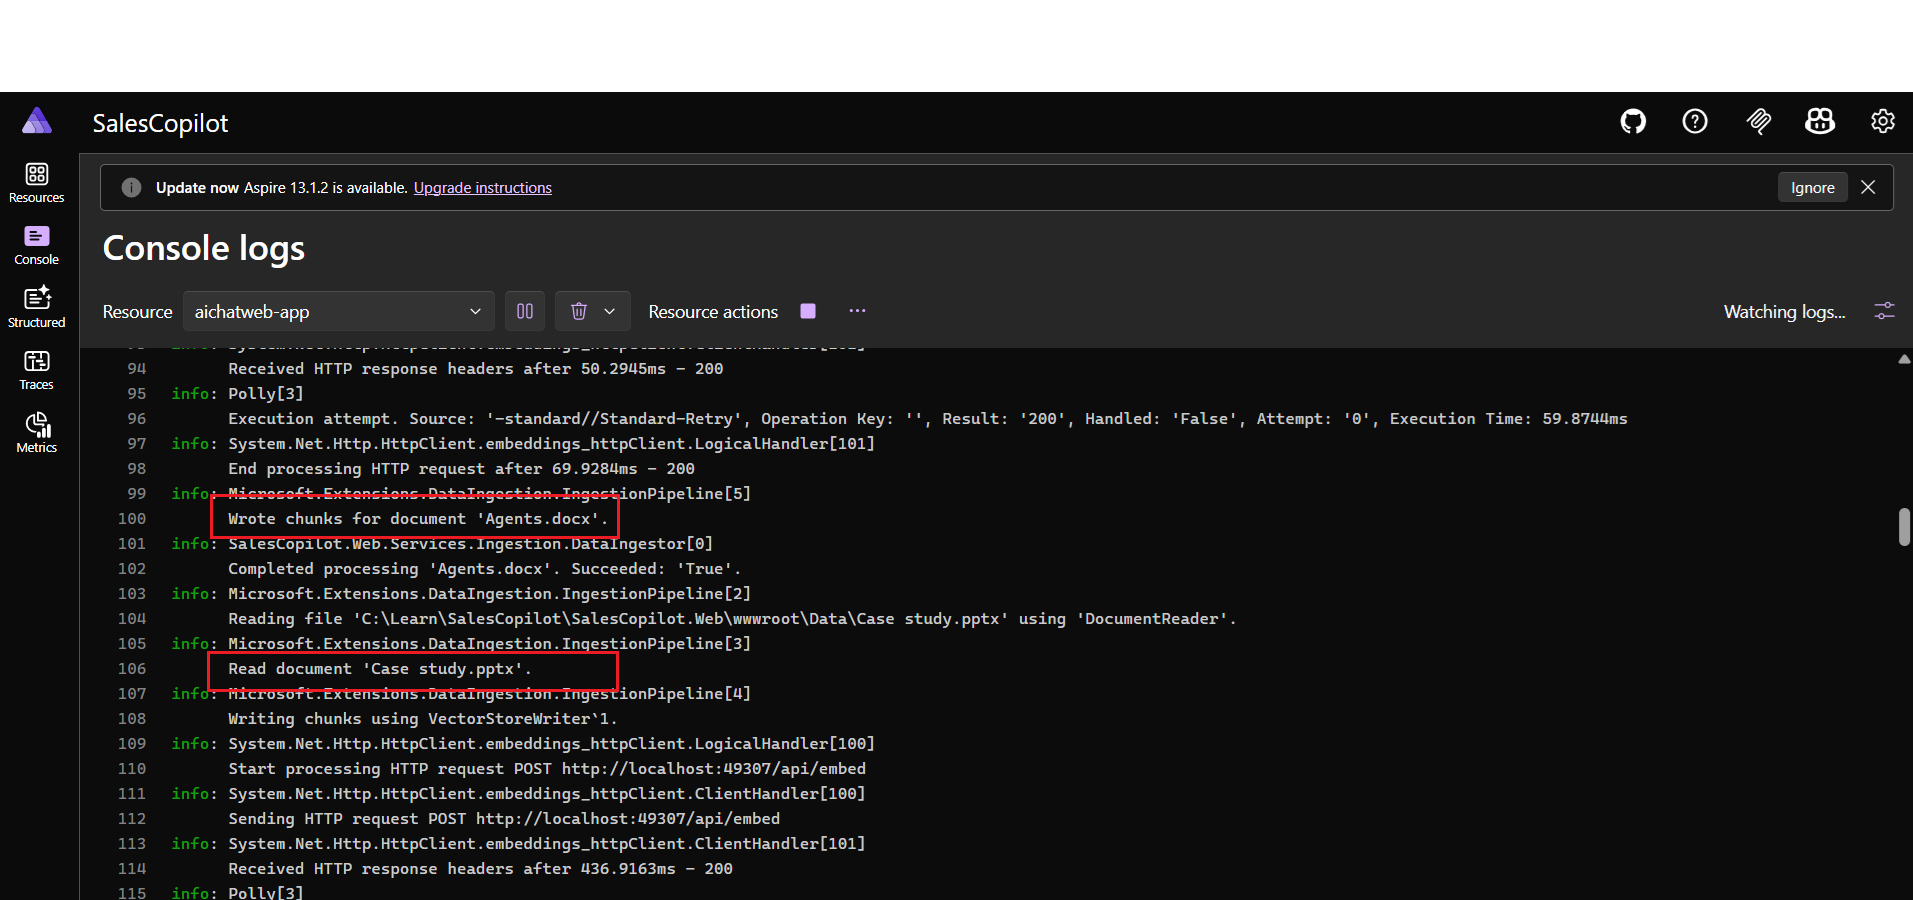Select the Traces icon in sidebar
This screenshot has height=900, width=1913.
point(36,369)
